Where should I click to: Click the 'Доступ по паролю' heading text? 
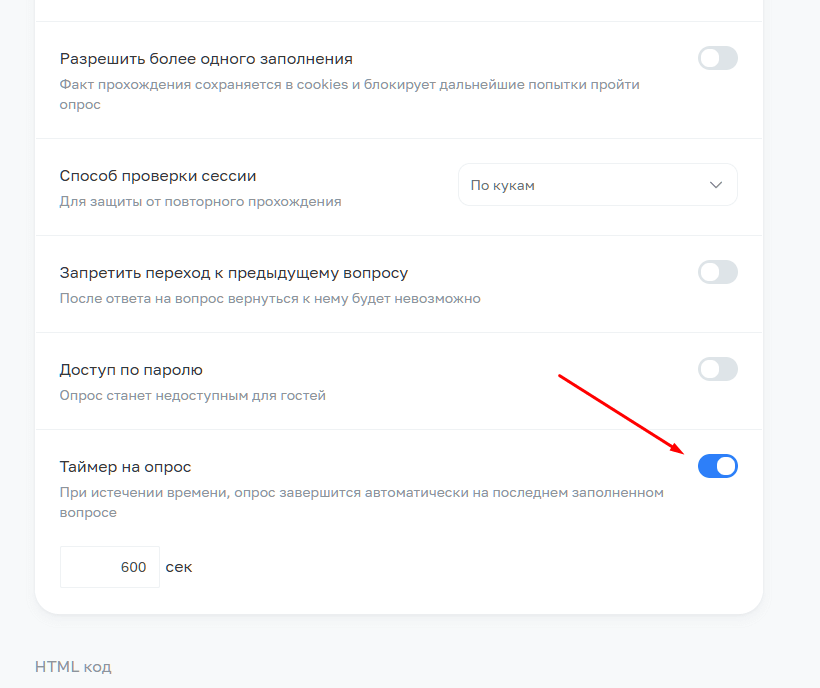131,370
